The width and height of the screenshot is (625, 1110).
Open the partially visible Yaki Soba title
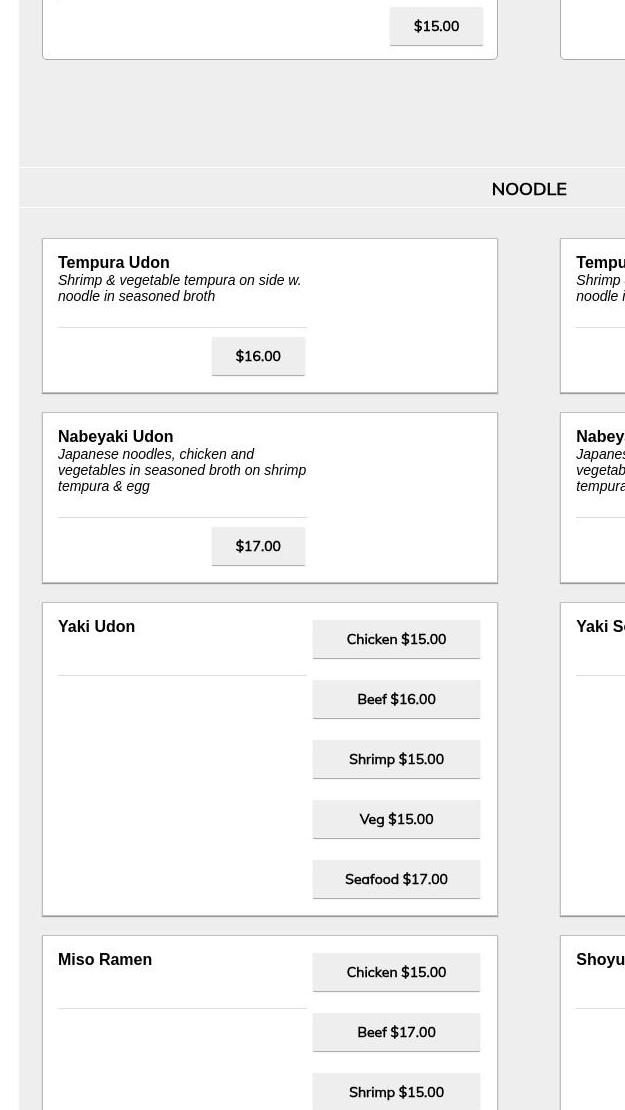(601, 626)
